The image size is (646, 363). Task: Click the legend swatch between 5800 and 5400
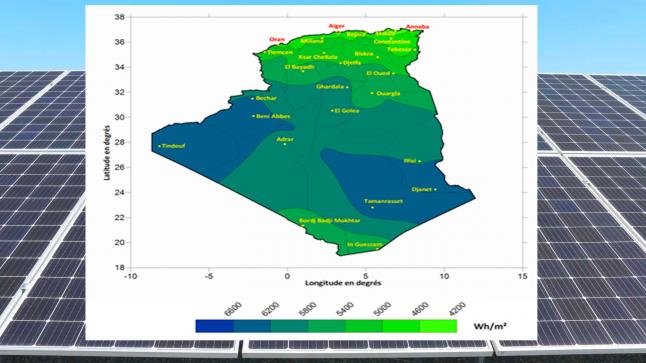pos(327,326)
